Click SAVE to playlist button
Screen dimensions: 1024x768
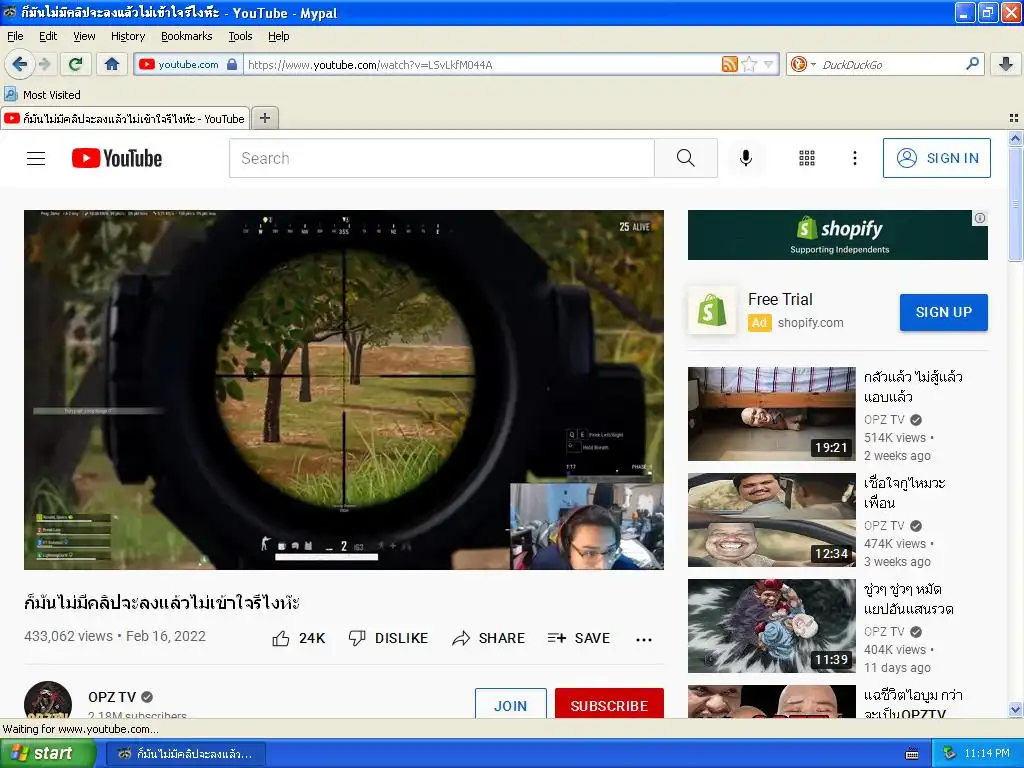tap(579, 638)
